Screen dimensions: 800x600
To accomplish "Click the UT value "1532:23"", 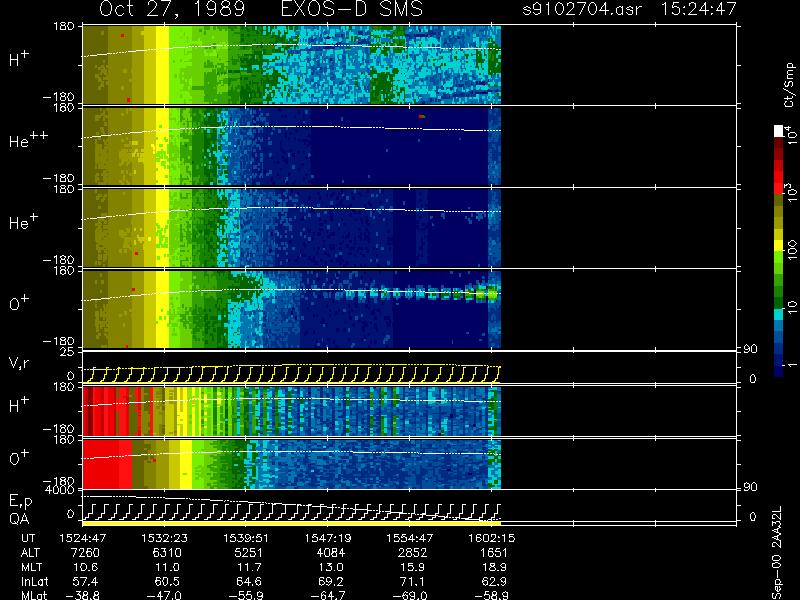I will tap(164, 538).
